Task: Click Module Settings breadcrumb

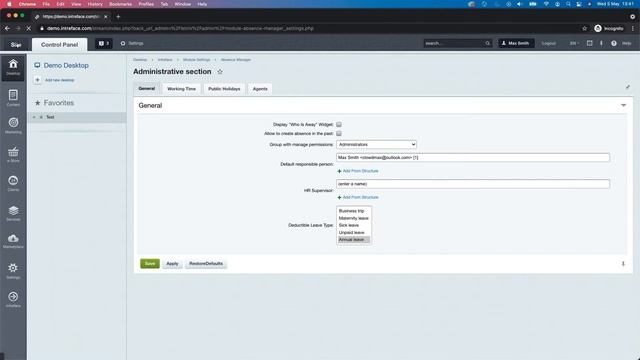Action: 196,60
